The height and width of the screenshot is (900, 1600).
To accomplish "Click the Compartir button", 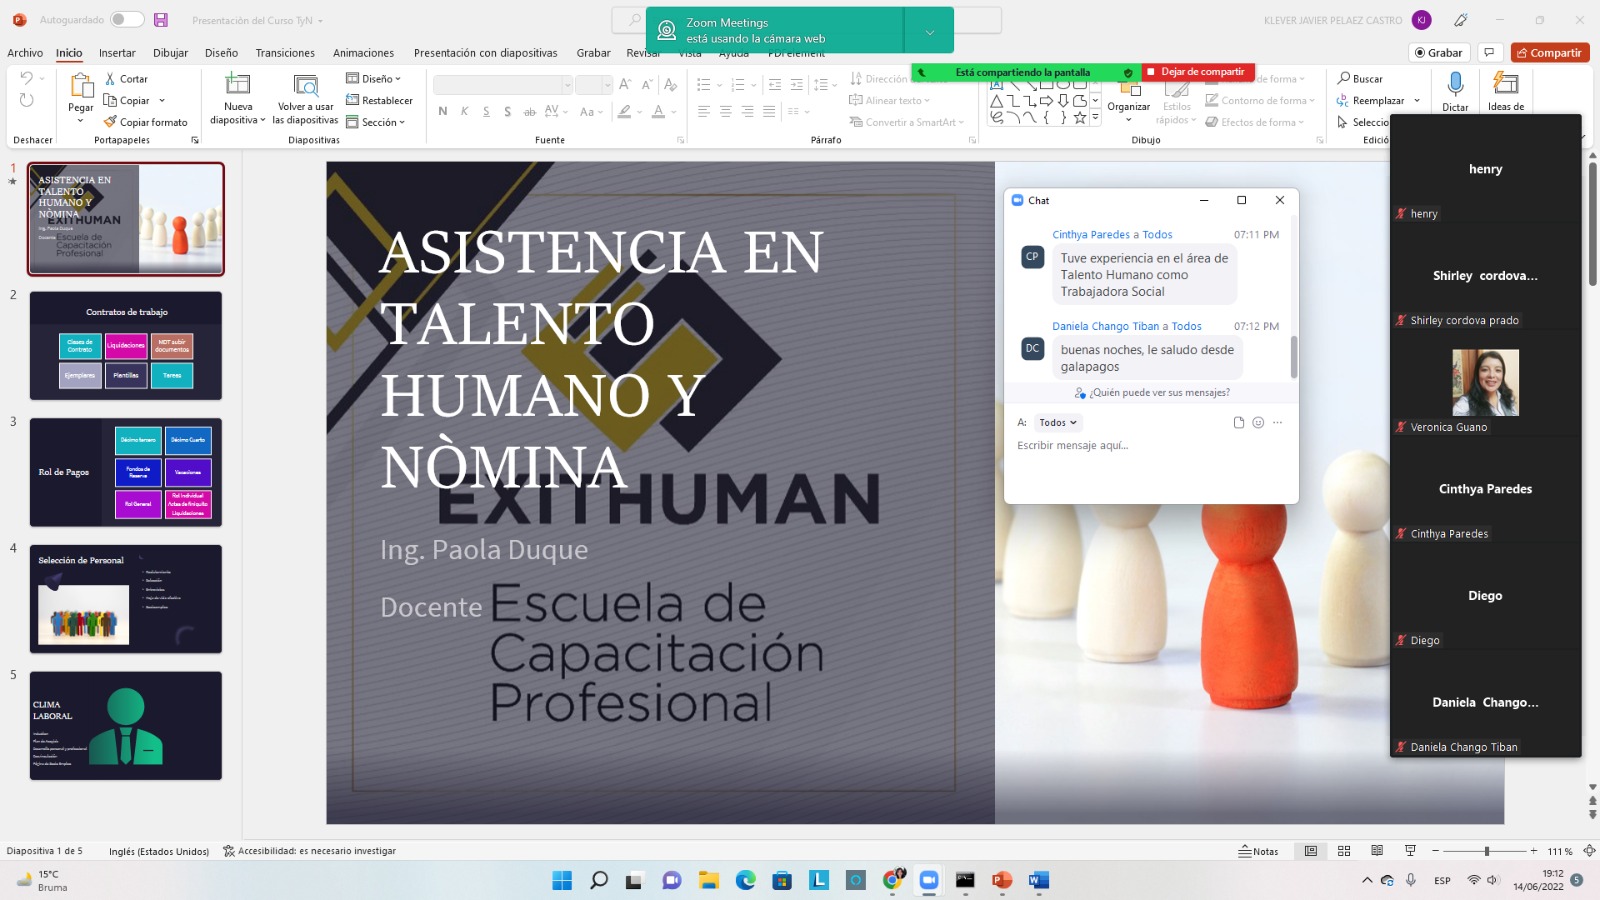I will point(1548,53).
